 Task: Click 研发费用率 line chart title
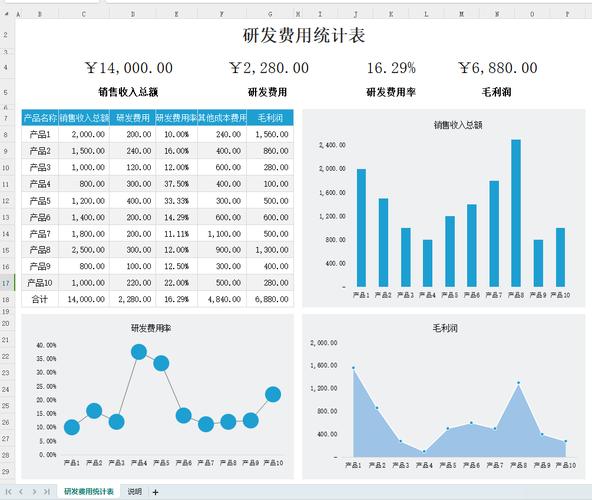pyautogui.click(x=151, y=328)
